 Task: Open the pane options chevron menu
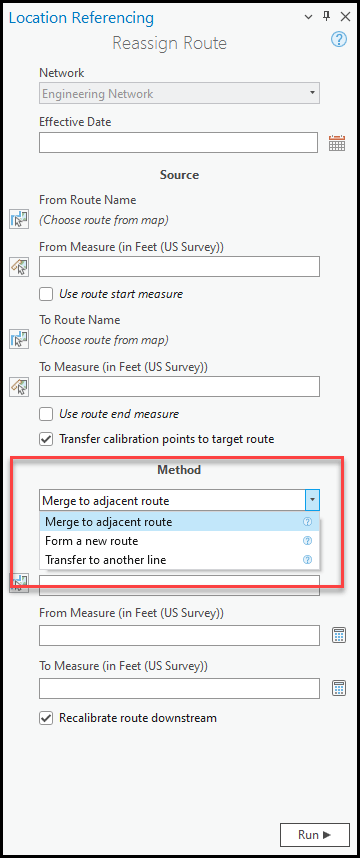click(308, 17)
